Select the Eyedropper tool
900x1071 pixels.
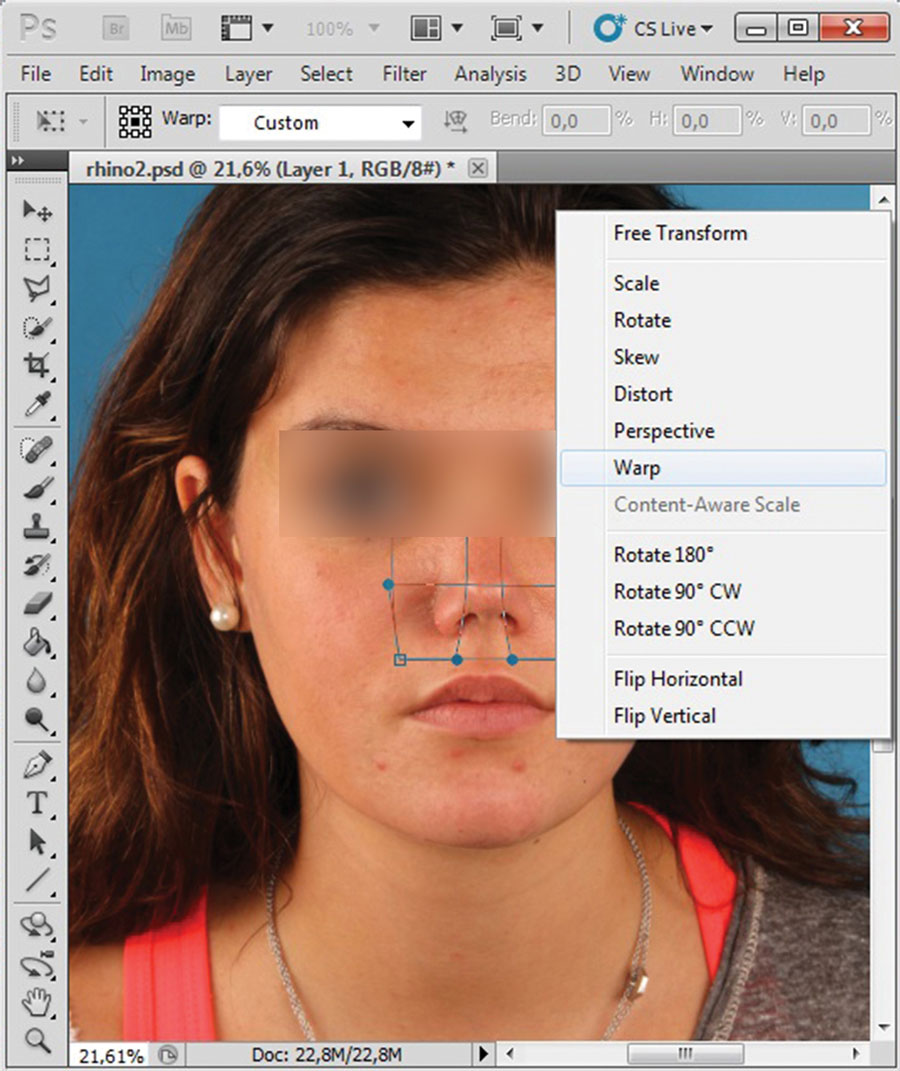(x=37, y=405)
